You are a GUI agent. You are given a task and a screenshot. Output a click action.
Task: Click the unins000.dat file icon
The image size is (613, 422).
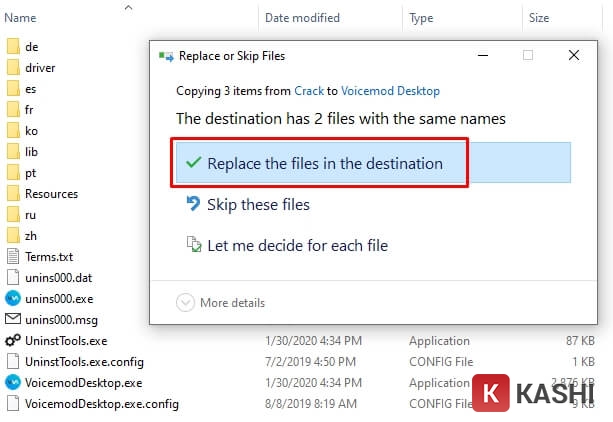click(13, 277)
